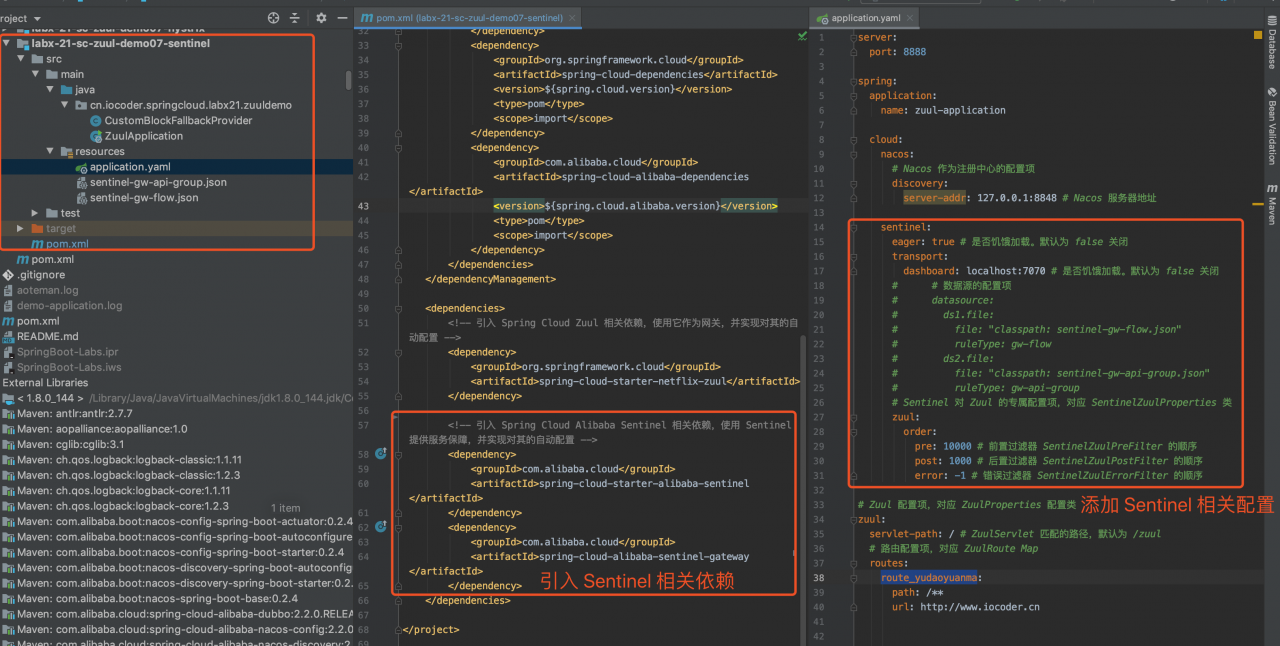This screenshot has width=1280, height=646.
Task: Click line number 38 in the gutter
Action: click(x=818, y=577)
